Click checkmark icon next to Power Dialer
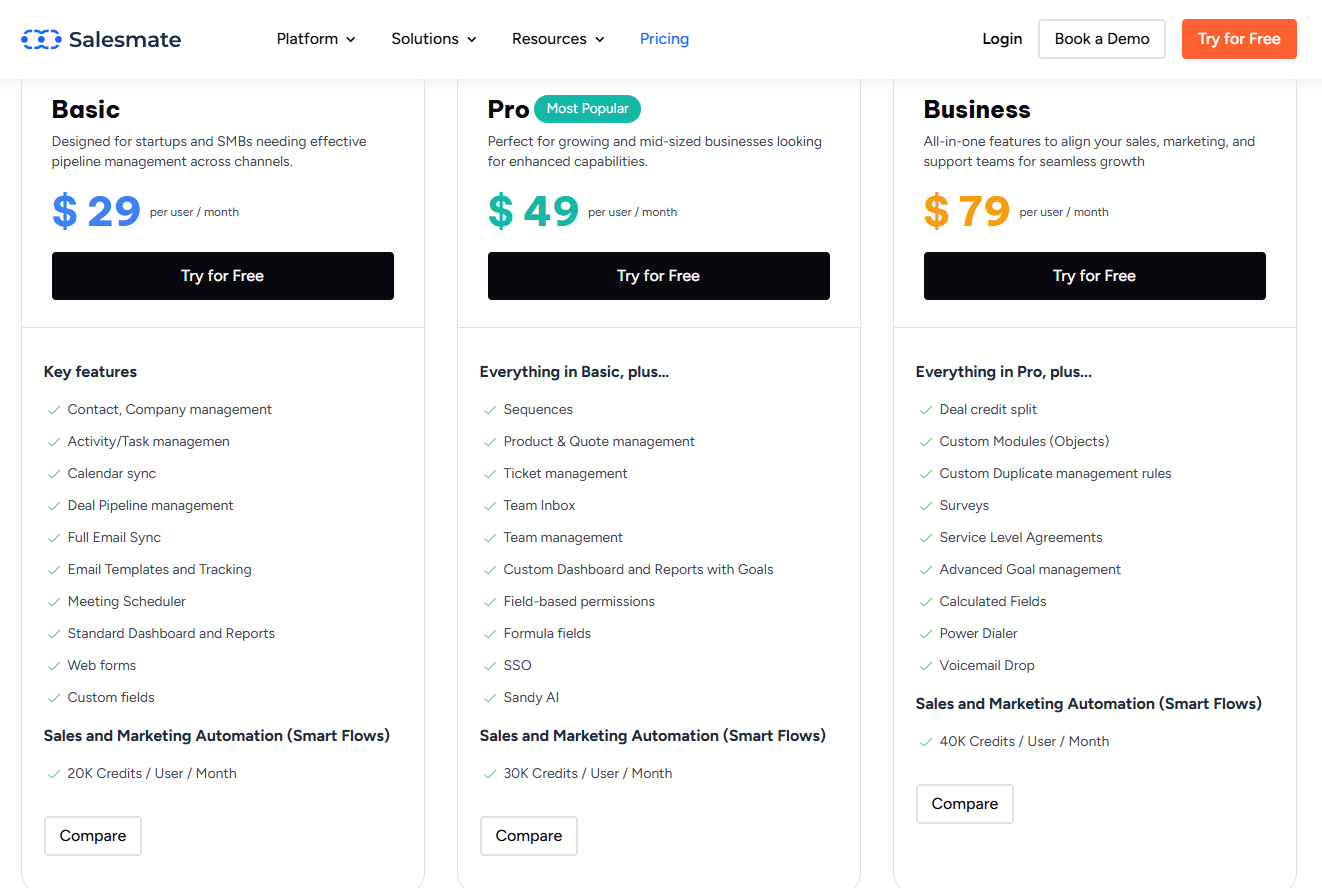The height and width of the screenshot is (888, 1322). (x=926, y=634)
